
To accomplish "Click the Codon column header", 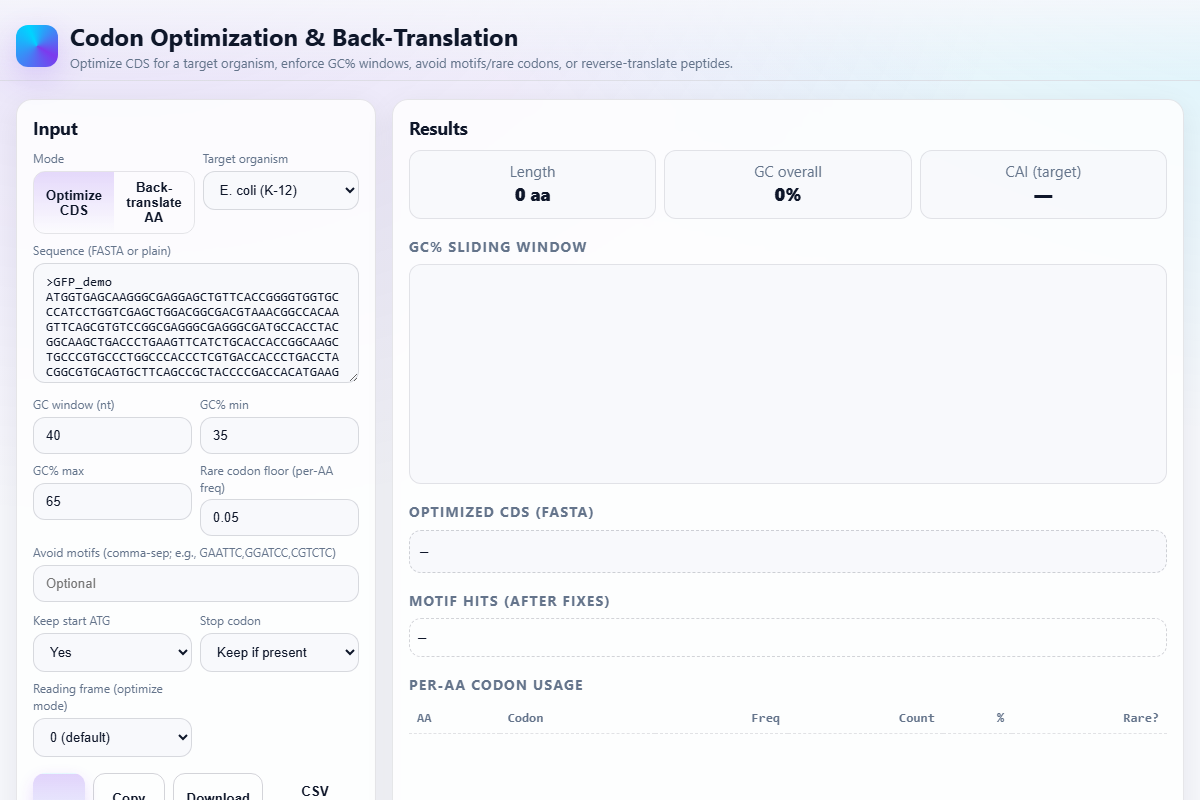I will (x=525, y=718).
